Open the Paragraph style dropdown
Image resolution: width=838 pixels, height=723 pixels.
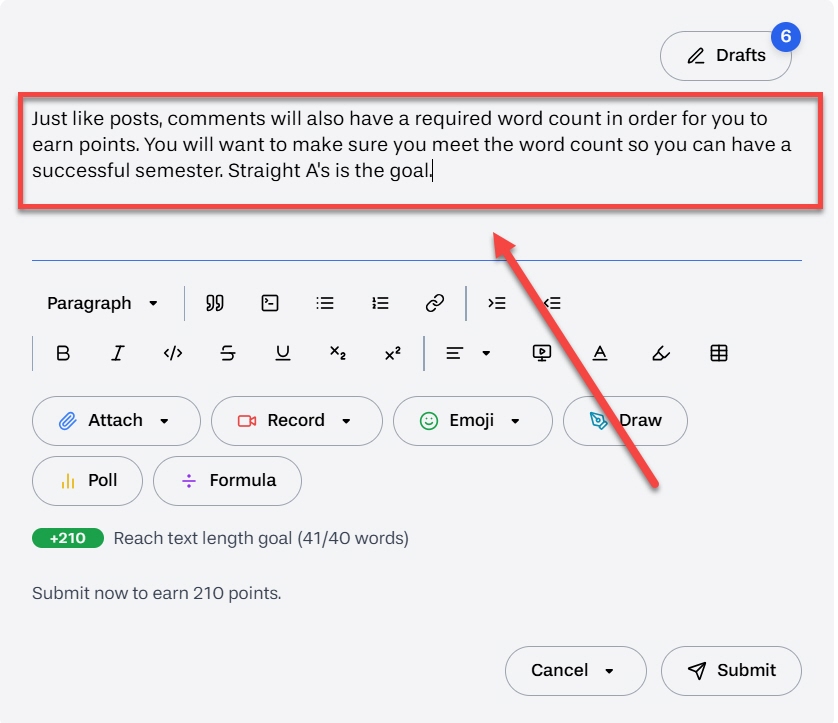point(102,303)
